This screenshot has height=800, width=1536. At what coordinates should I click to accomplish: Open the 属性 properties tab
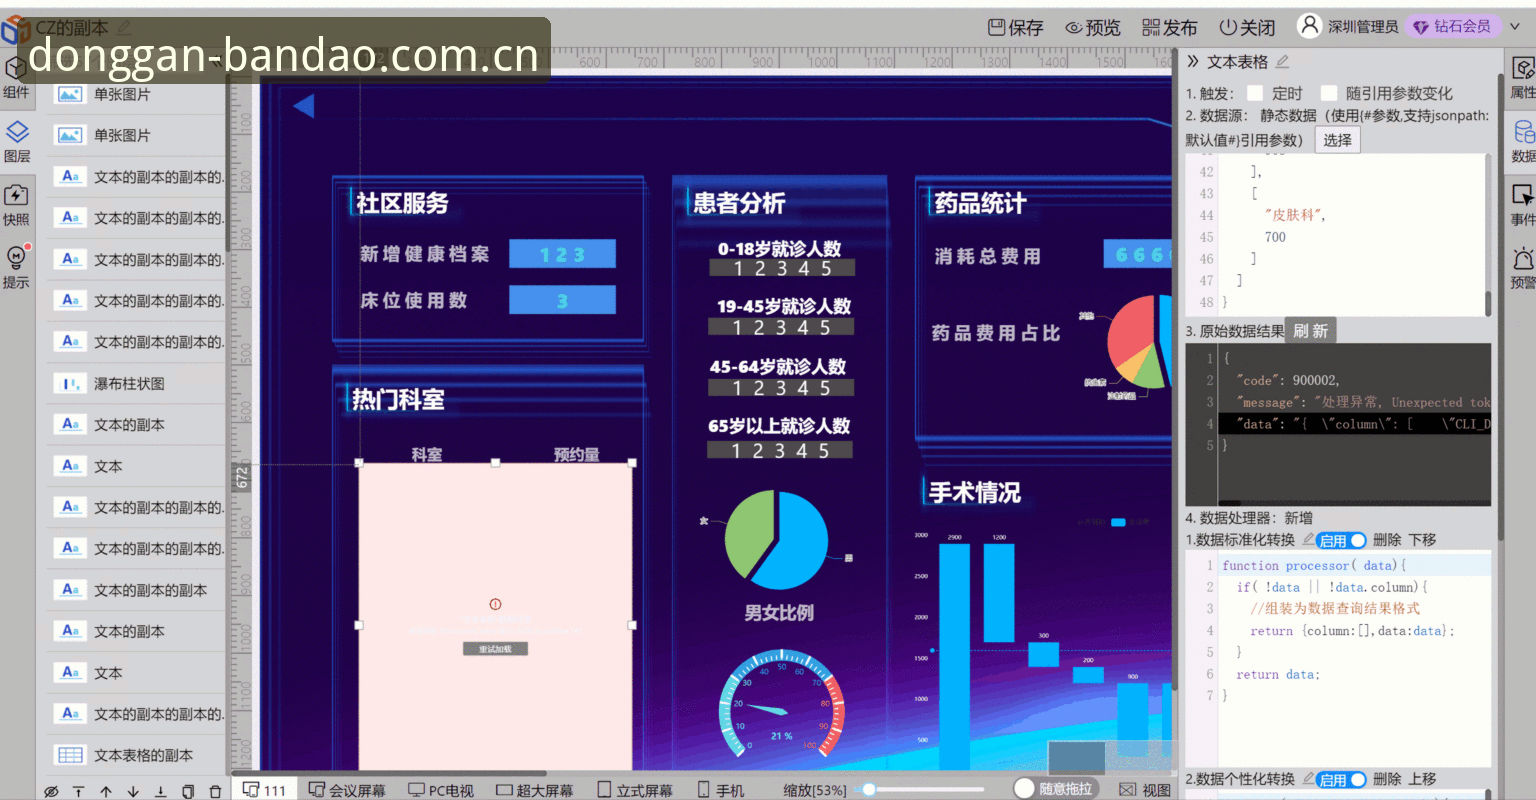click(1522, 78)
